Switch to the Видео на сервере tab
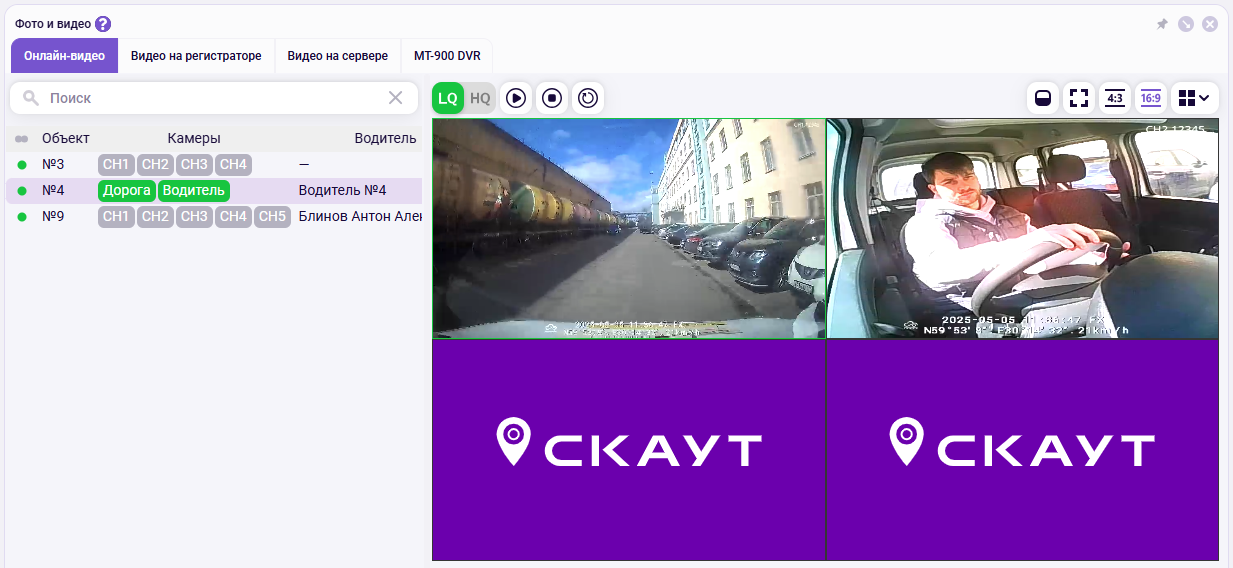The height and width of the screenshot is (568, 1233). 337,56
